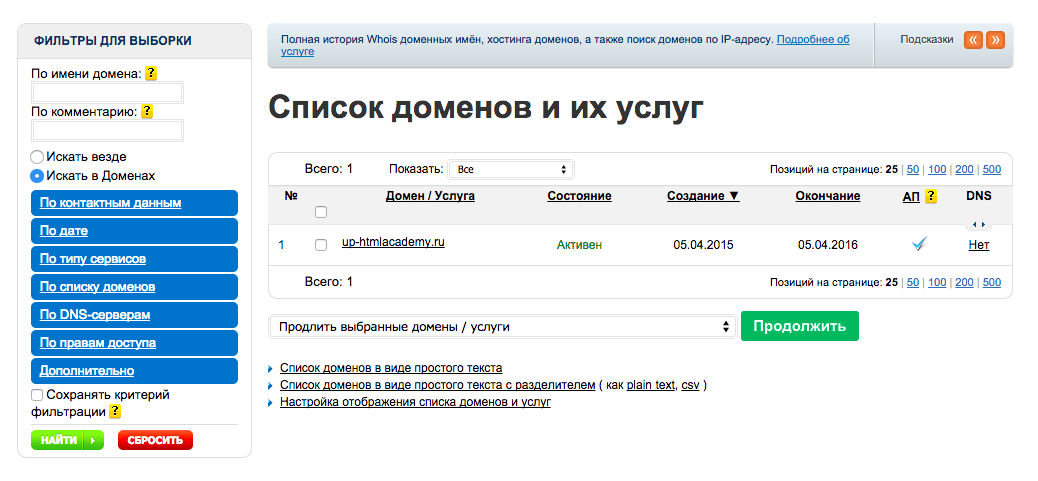Viewport: 1038px width, 481px height.
Task: Sort table by 'Создание' column header
Action: [703, 196]
